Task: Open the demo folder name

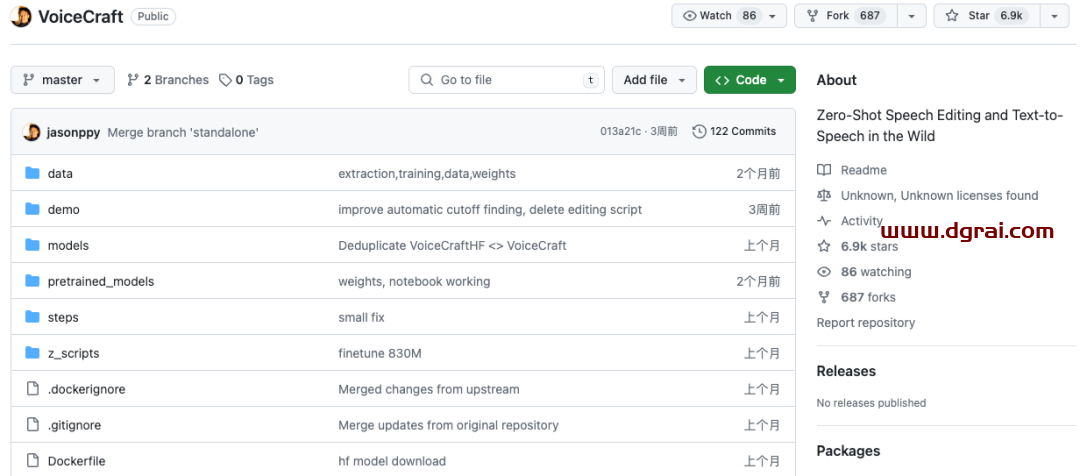Action: click(x=63, y=209)
